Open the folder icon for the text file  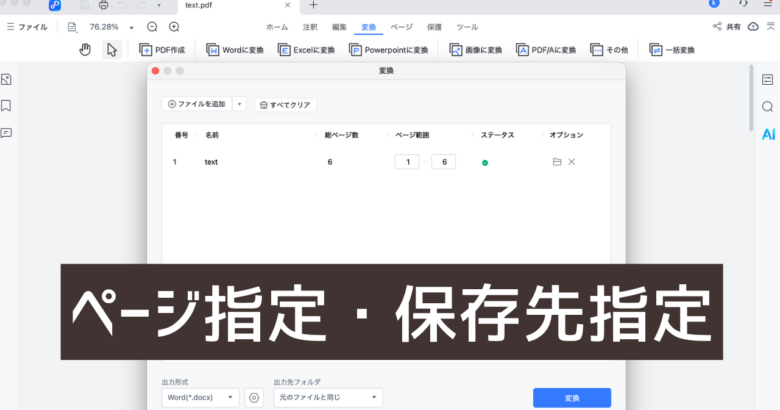point(557,161)
